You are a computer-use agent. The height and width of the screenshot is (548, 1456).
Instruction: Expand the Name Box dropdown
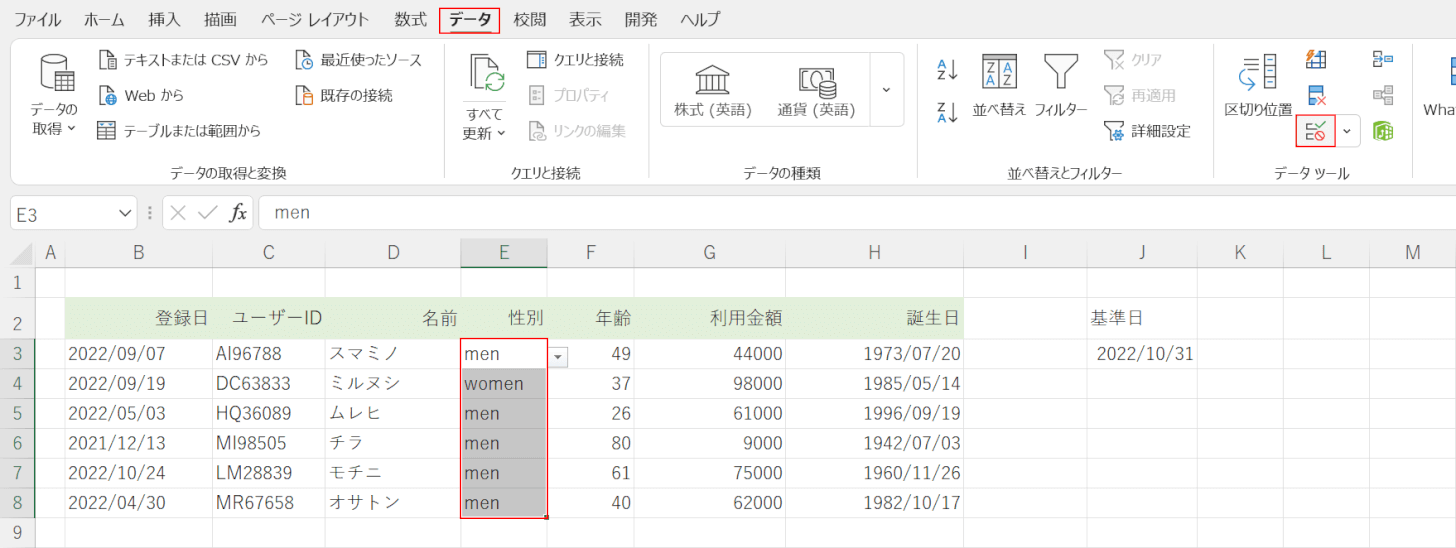pyautogui.click(x=125, y=213)
